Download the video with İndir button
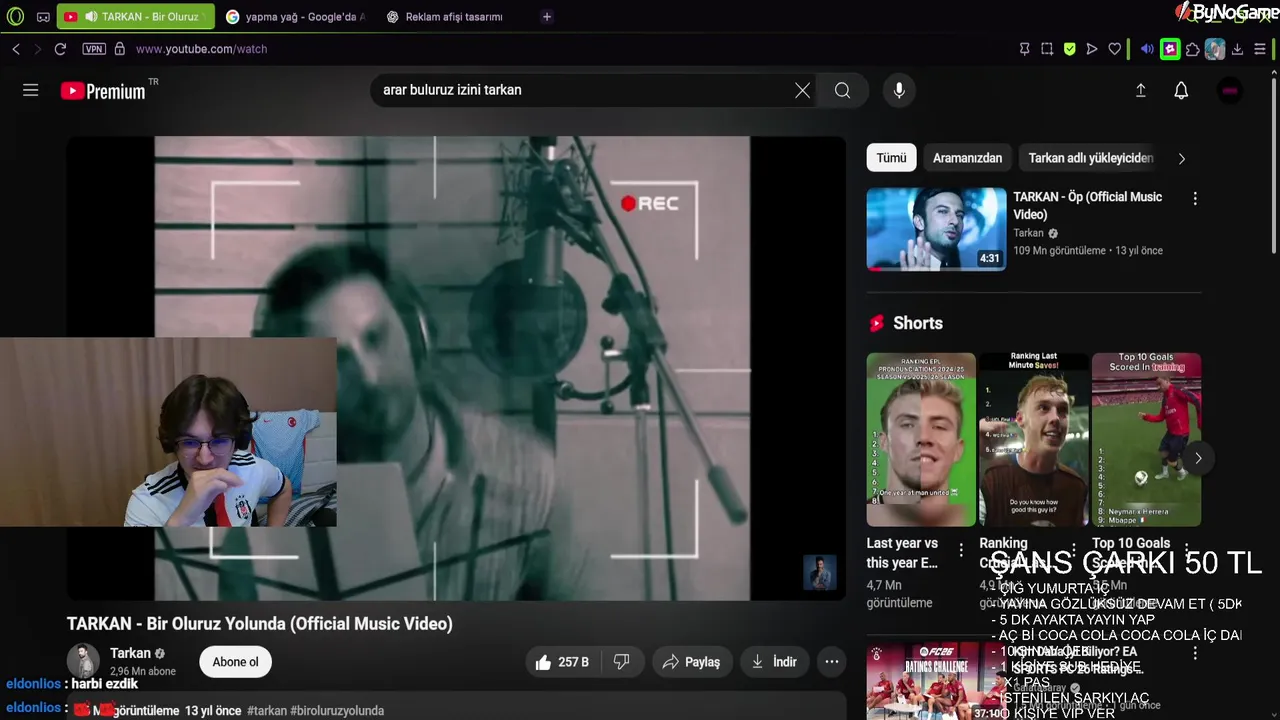 click(774, 662)
